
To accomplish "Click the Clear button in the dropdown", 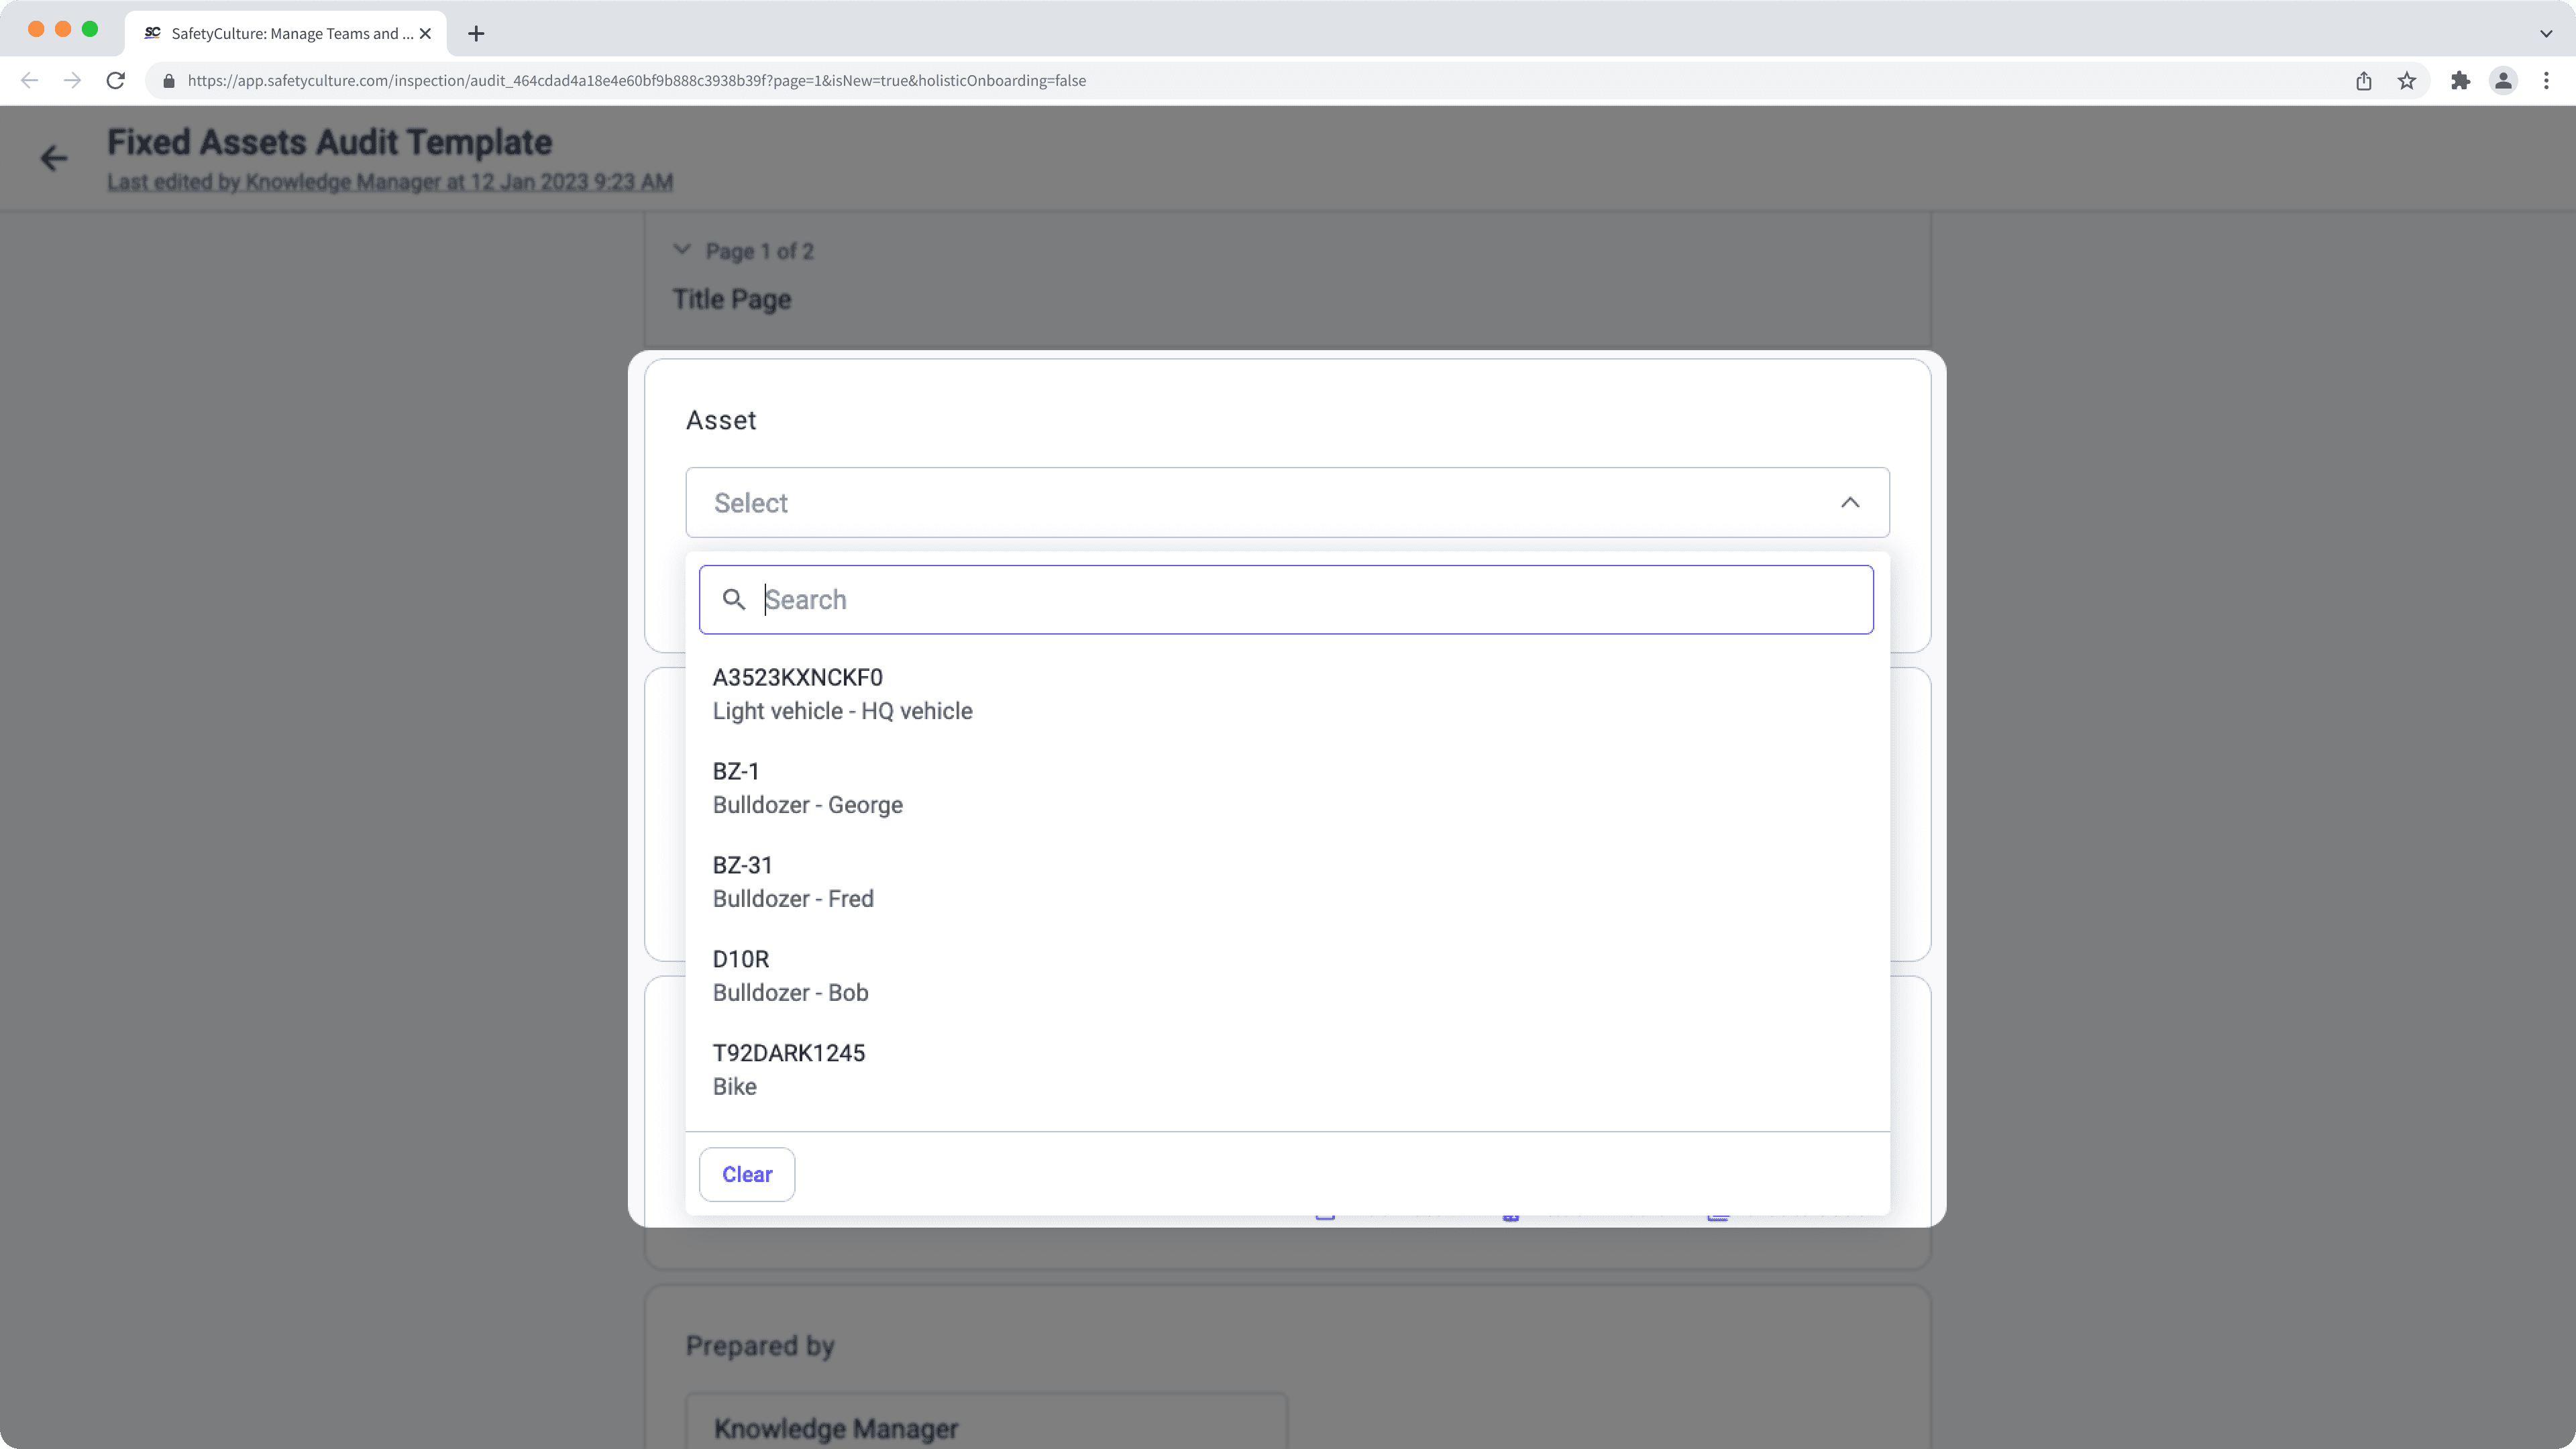I will (746, 1174).
